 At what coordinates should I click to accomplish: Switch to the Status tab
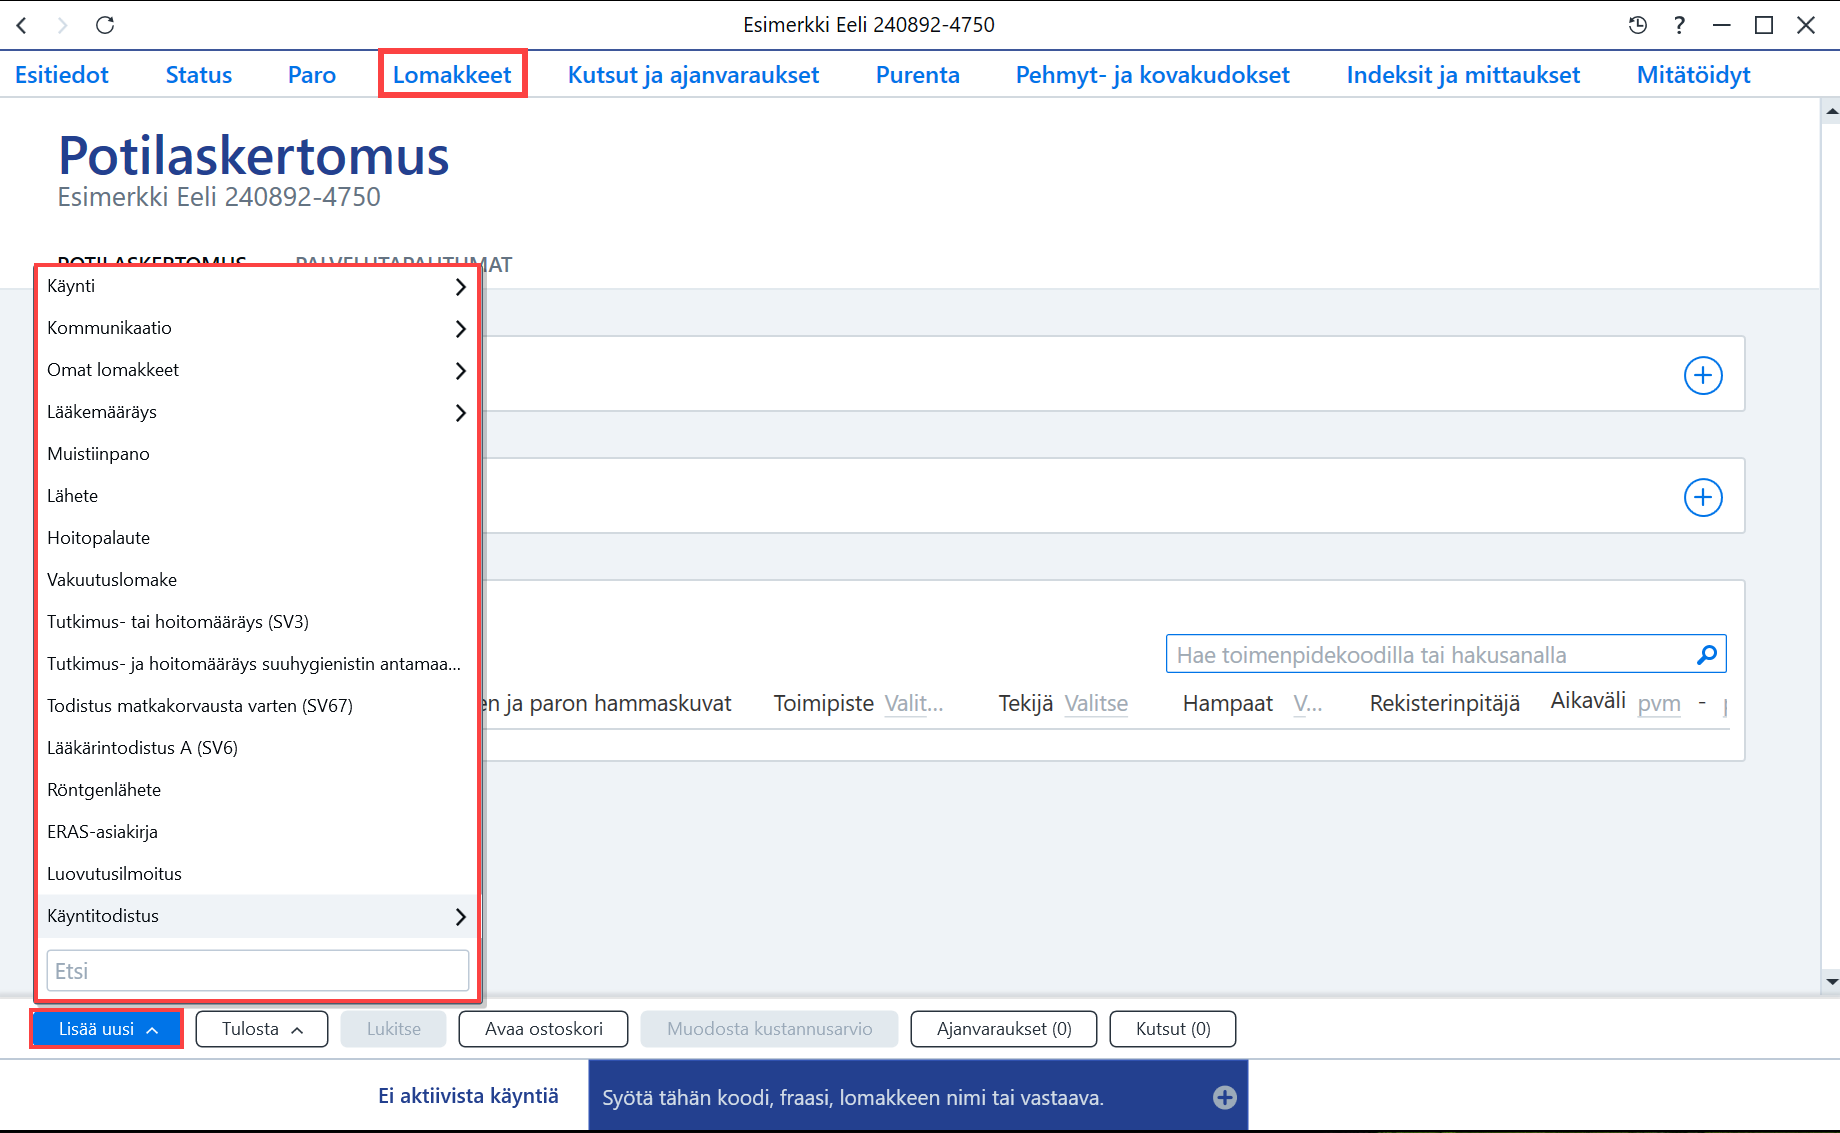[x=199, y=75]
